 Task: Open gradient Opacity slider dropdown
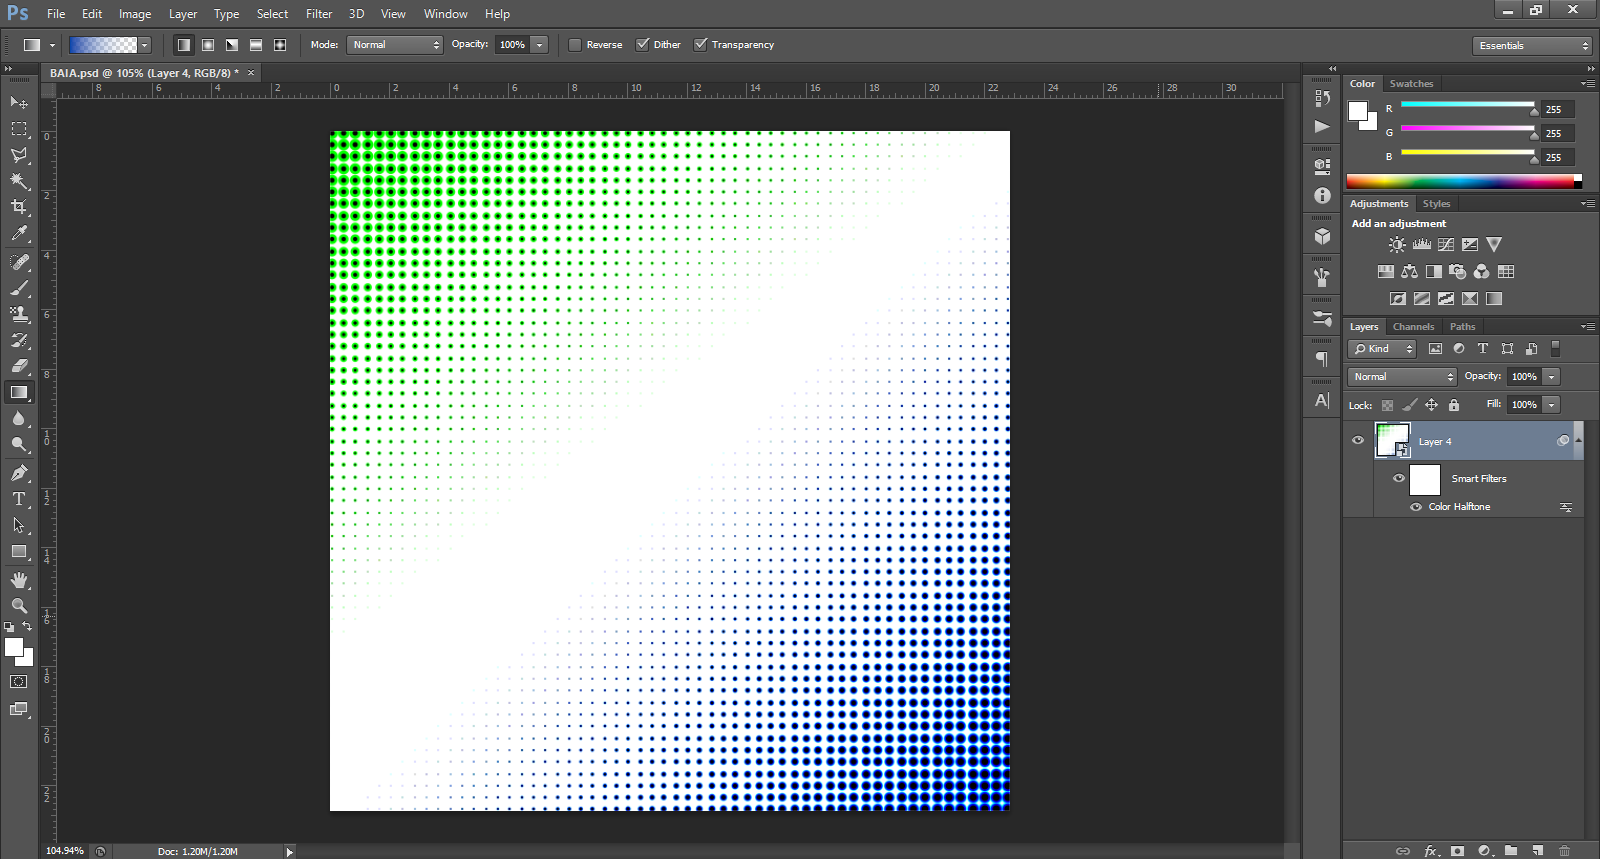540,45
